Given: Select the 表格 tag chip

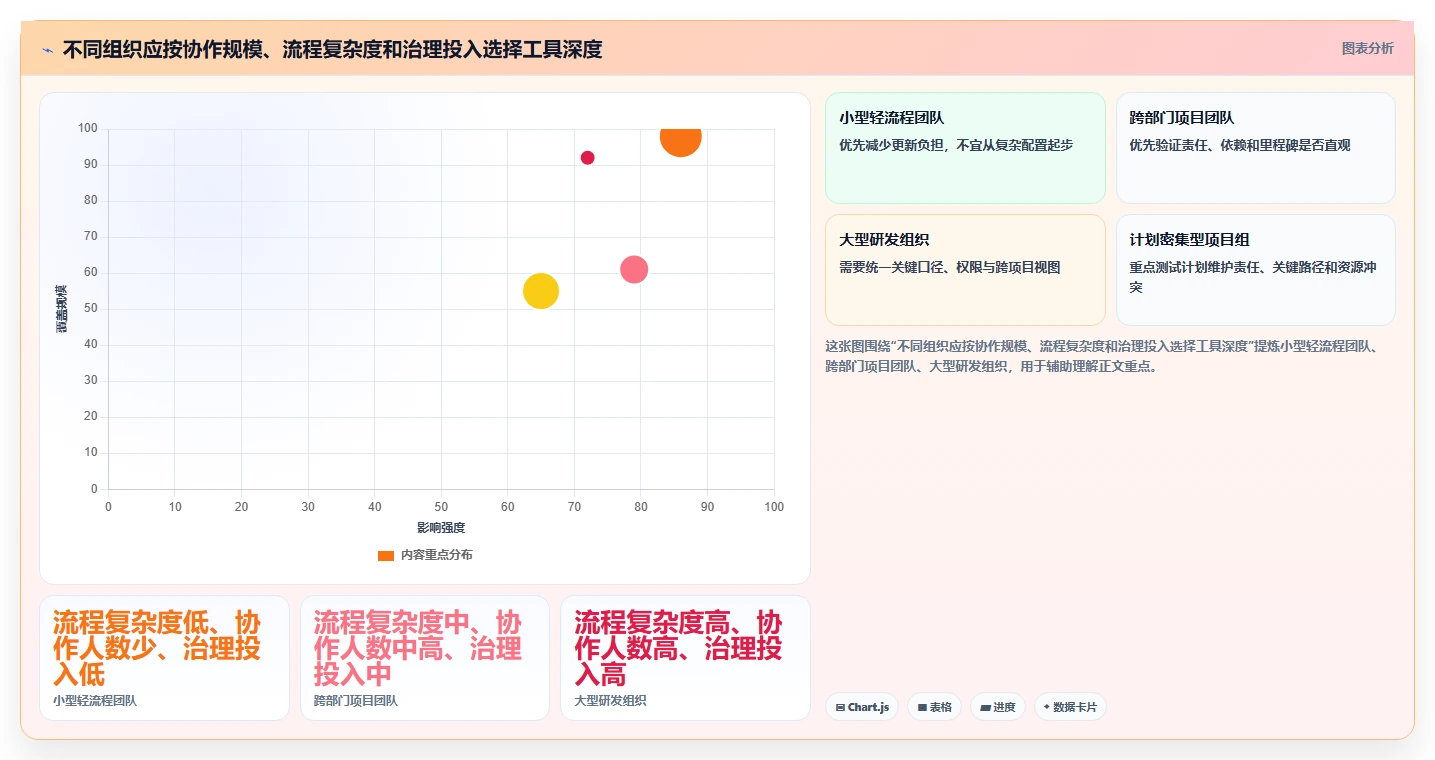Looking at the screenshot, I should (934, 707).
